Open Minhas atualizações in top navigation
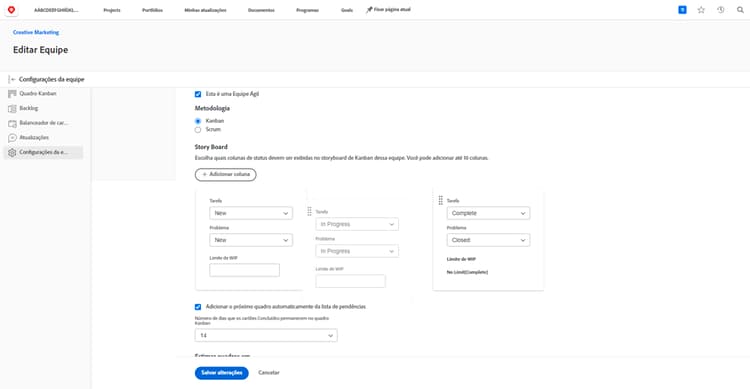The image size is (750, 389). (205, 10)
